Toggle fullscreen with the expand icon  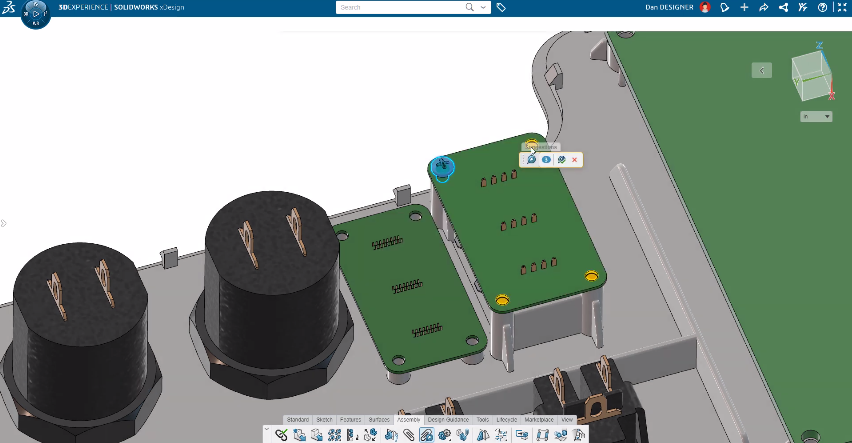(840, 7)
